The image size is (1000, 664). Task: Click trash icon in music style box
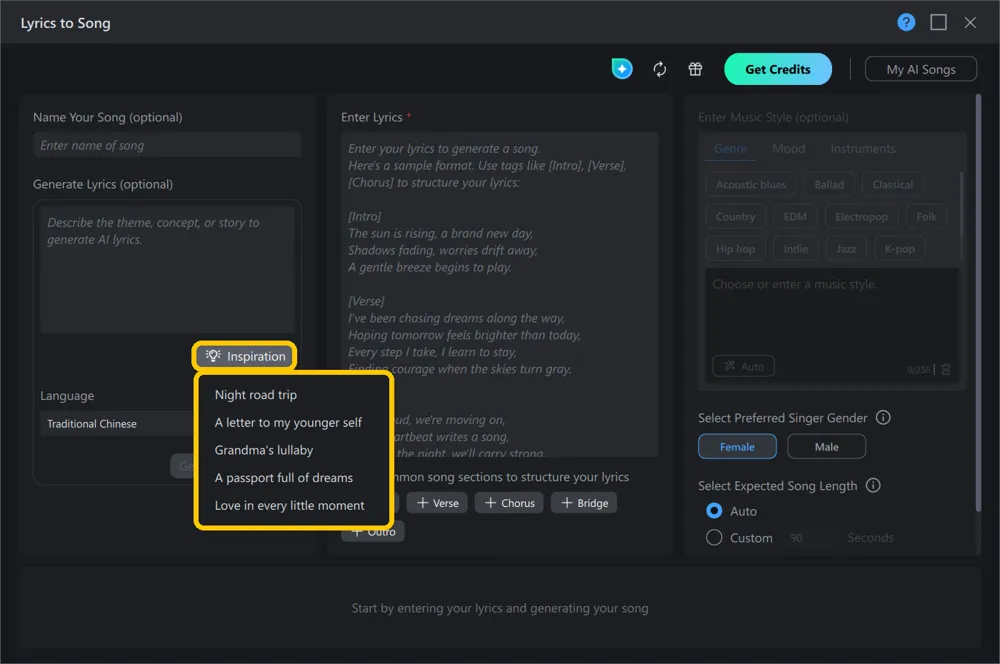tap(946, 369)
